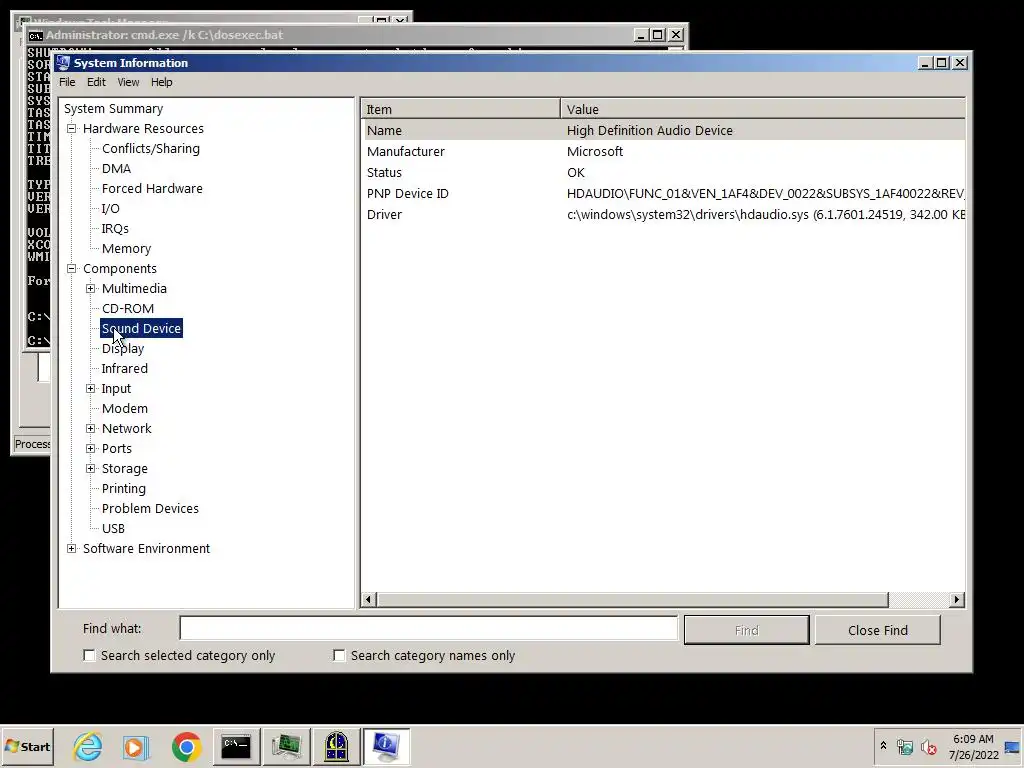
Task: Minimize the System Information window
Action: [925, 63]
